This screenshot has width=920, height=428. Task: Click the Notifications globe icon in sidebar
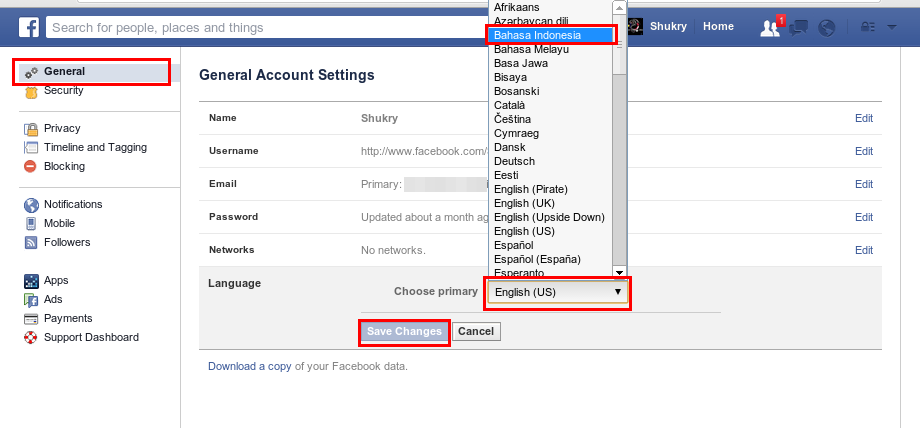tap(31, 205)
